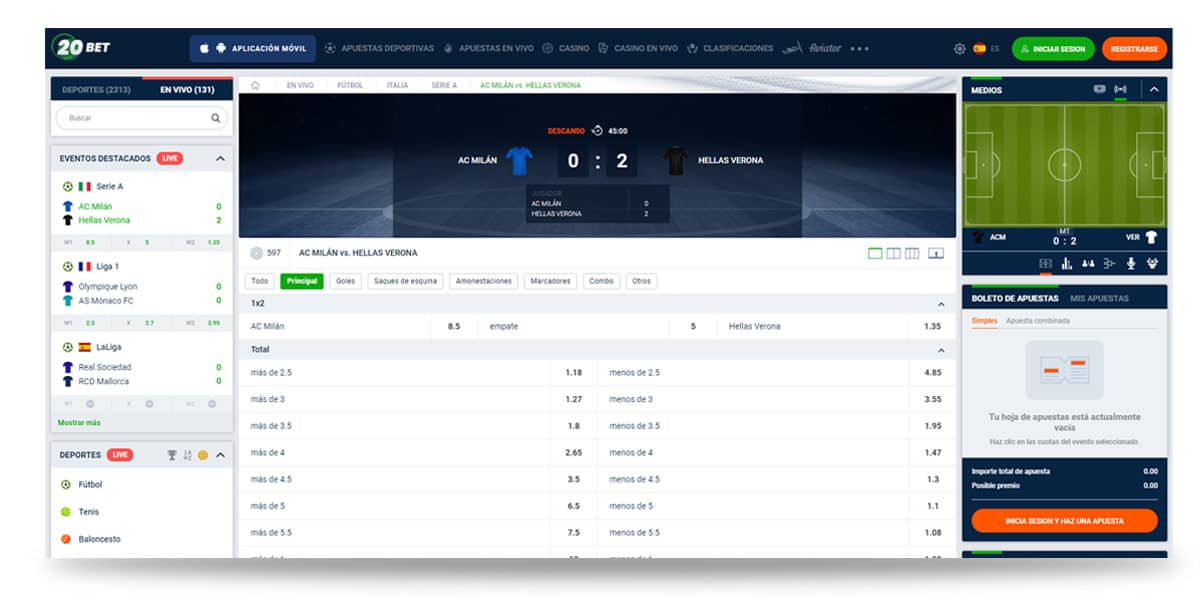Open the Apuestas Deportivas menu
1200x596 pixels.
[x=380, y=48]
